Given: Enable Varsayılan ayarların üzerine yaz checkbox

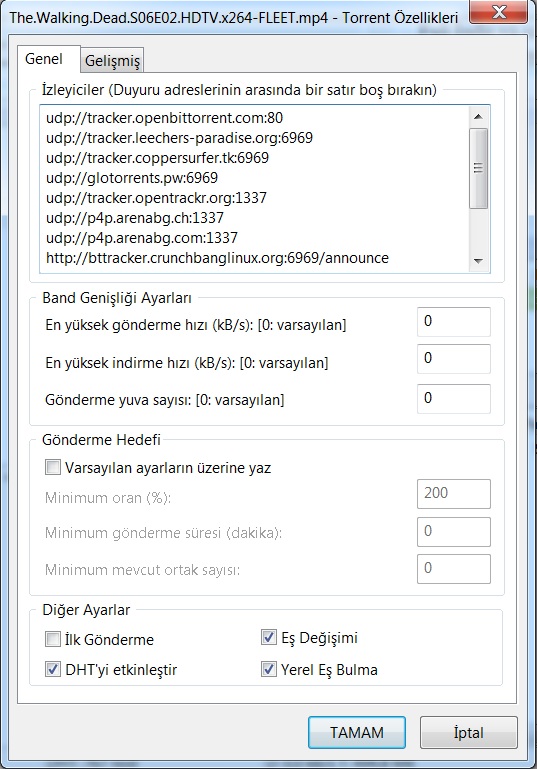Looking at the screenshot, I should click(x=52, y=467).
